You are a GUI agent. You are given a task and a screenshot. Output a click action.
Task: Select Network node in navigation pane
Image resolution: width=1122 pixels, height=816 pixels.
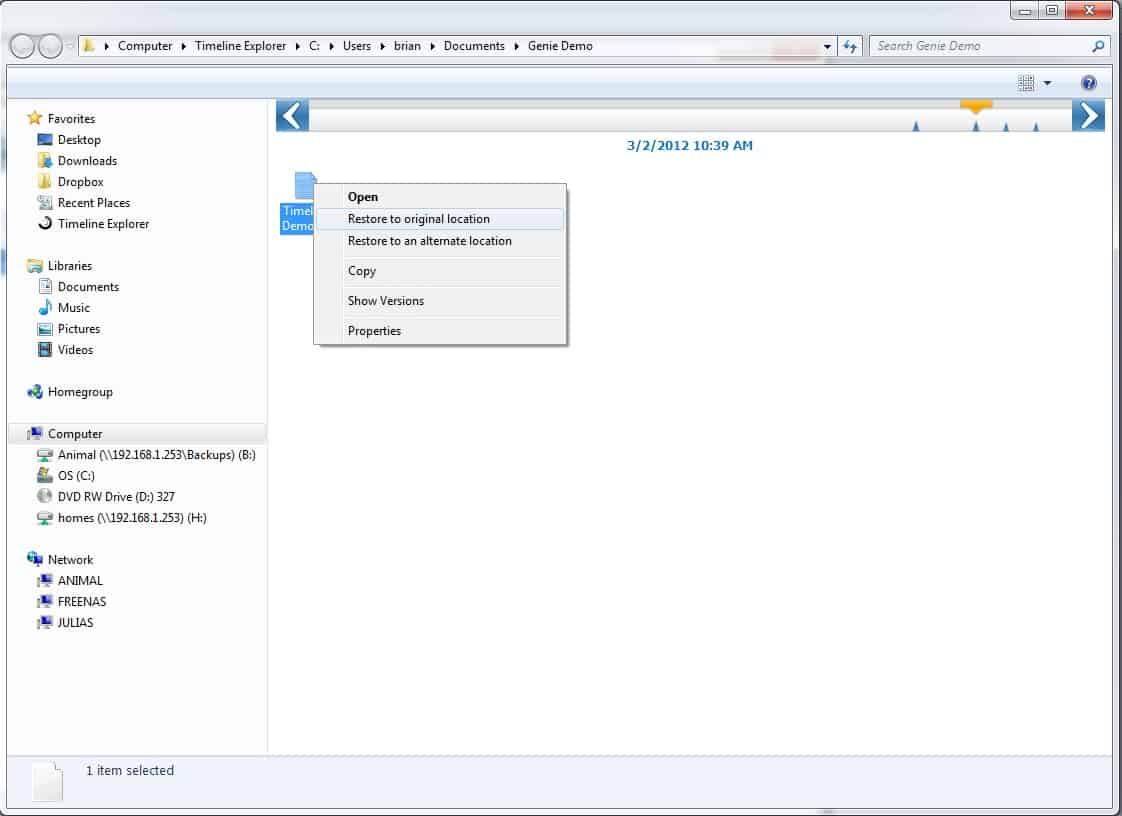click(x=69, y=559)
